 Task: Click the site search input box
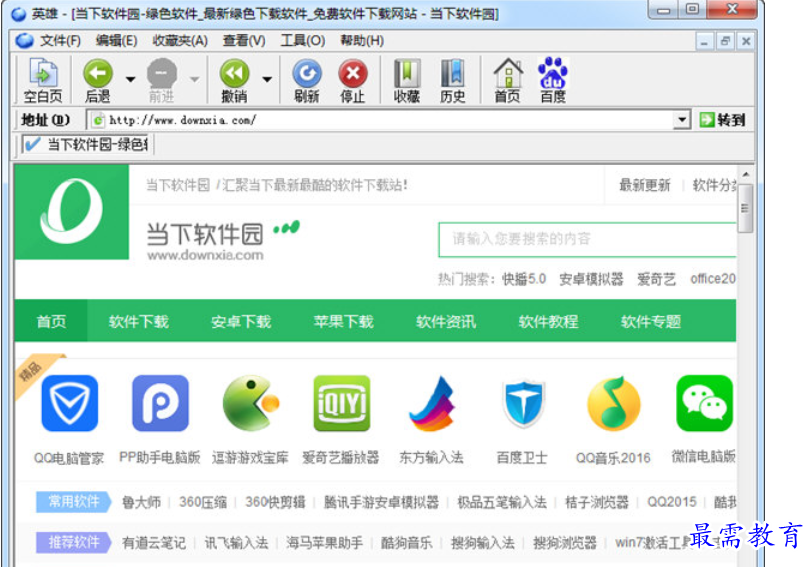tap(587, 239)
